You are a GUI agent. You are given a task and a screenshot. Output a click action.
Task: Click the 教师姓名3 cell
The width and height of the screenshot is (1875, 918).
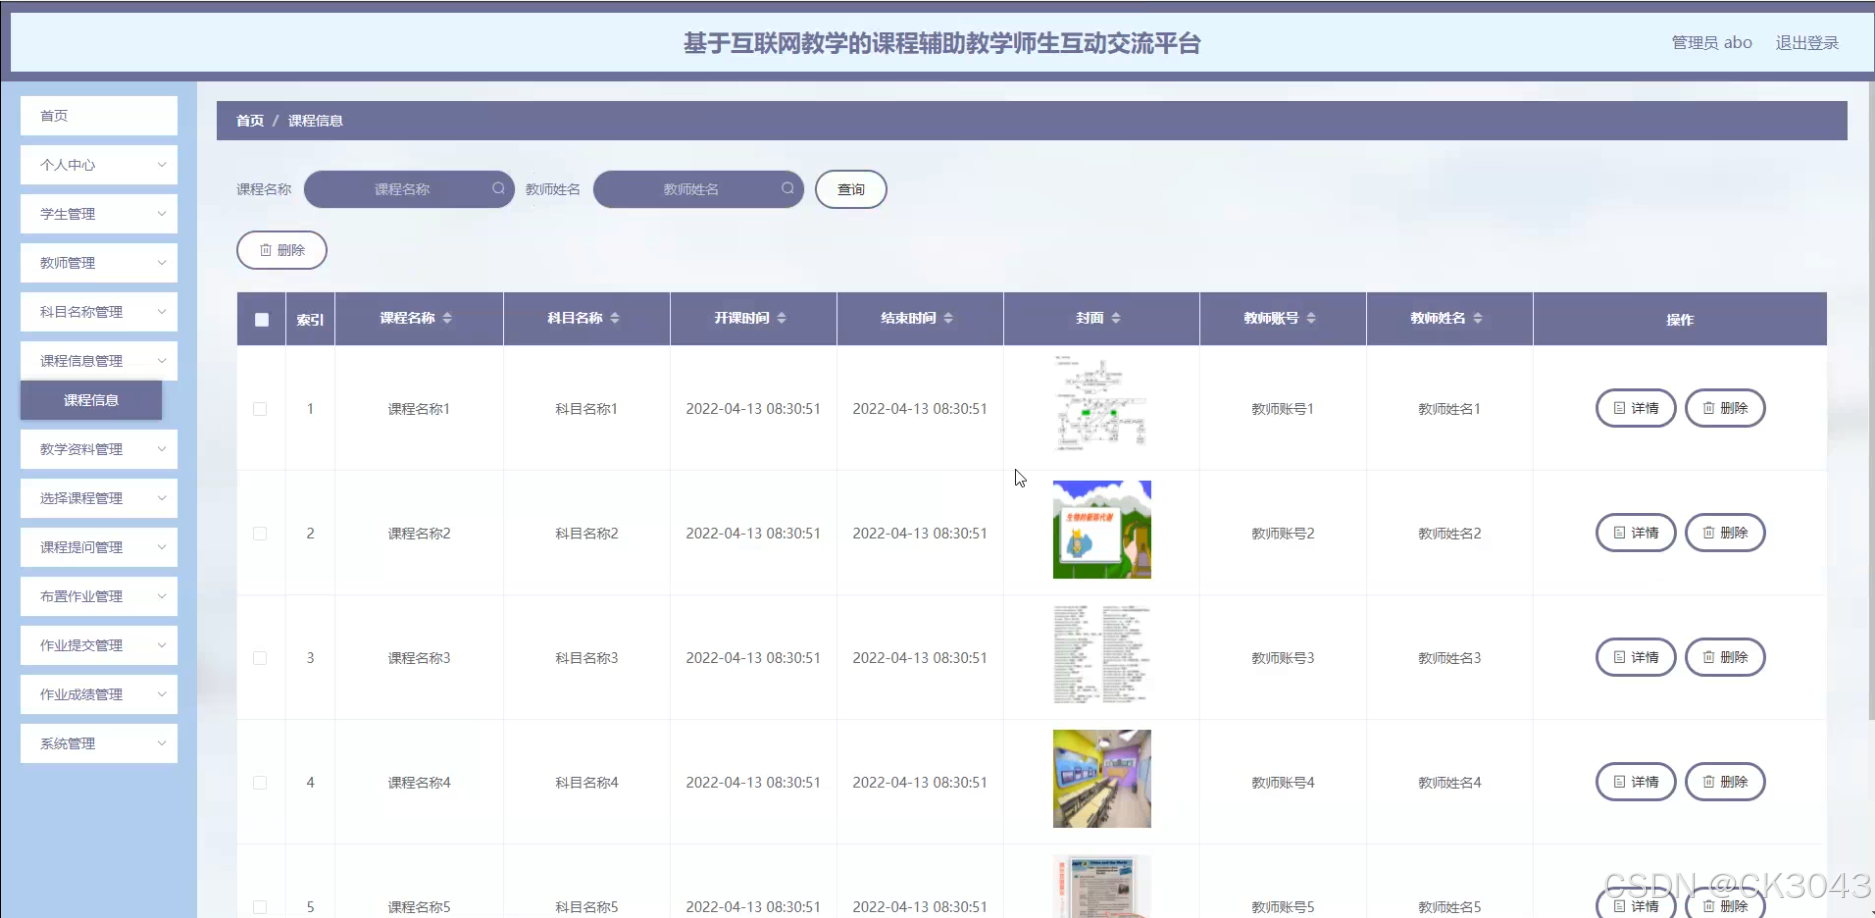(1450, 658)
